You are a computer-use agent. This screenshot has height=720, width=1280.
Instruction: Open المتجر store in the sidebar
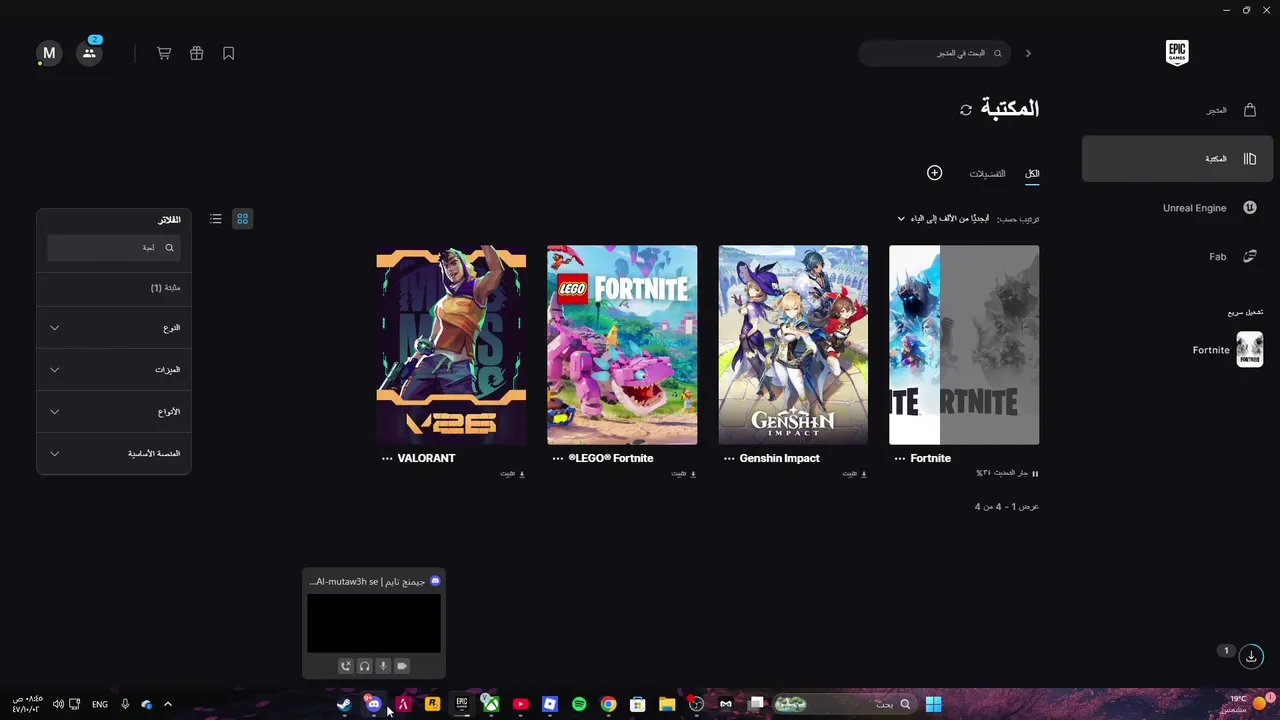click(1178, 110)
